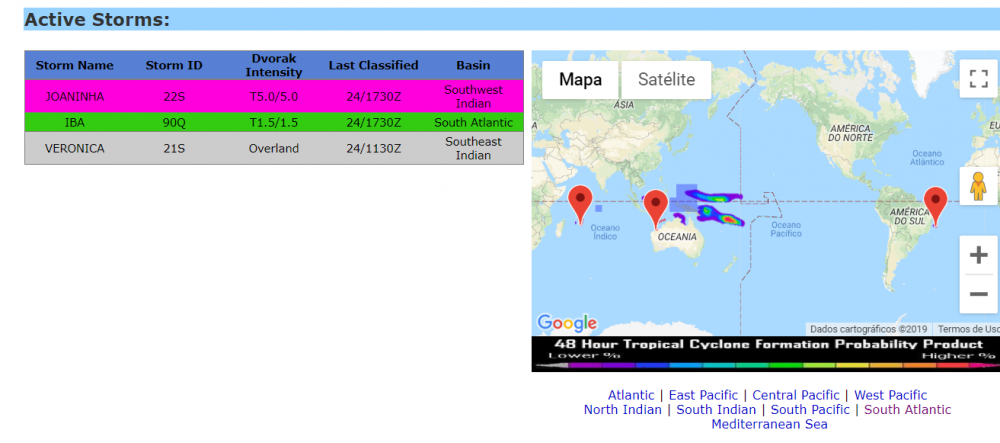Screen dimensions: 1000x443
Task: Click the red marker near South America
Action: (x=936, y=203)
